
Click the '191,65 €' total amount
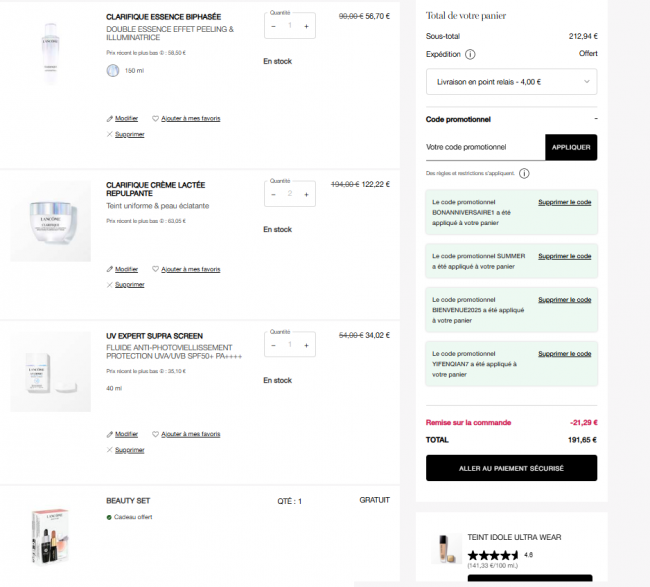582,440
